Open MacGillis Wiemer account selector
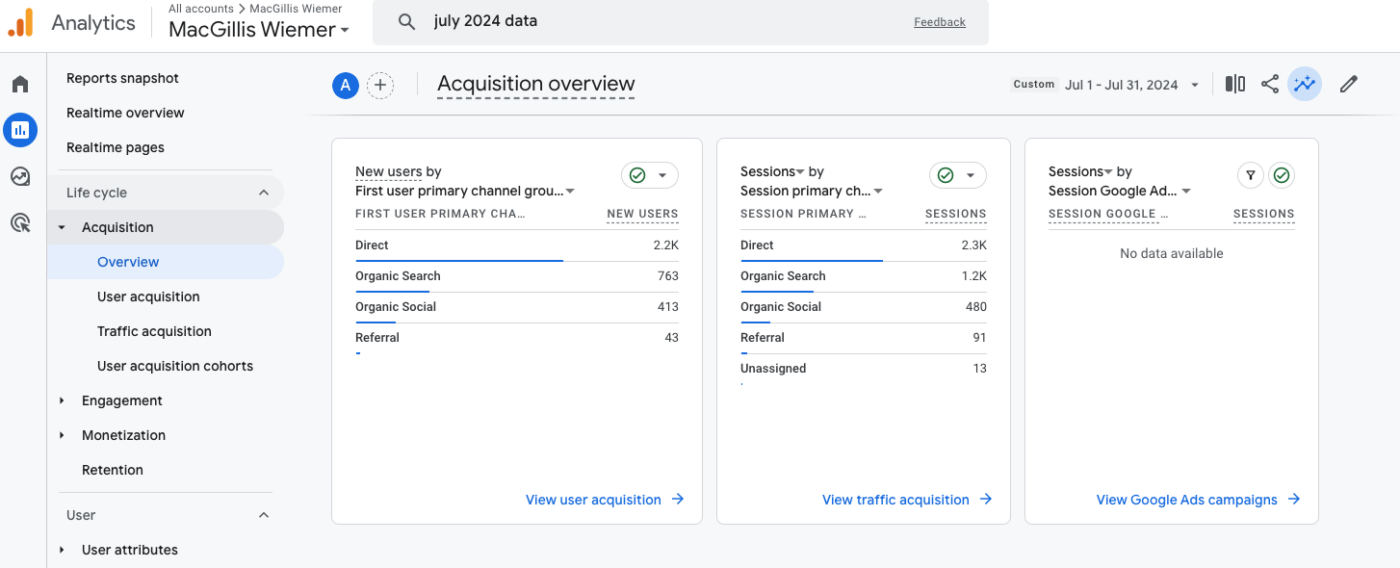This screenshot has width=1400, height=568. [x=259, y=29]
